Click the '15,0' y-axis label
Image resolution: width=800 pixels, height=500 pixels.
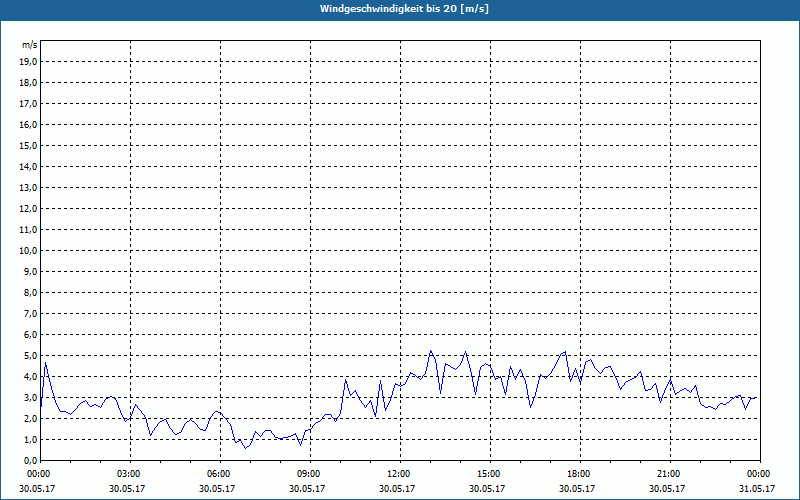click(29, 145)
